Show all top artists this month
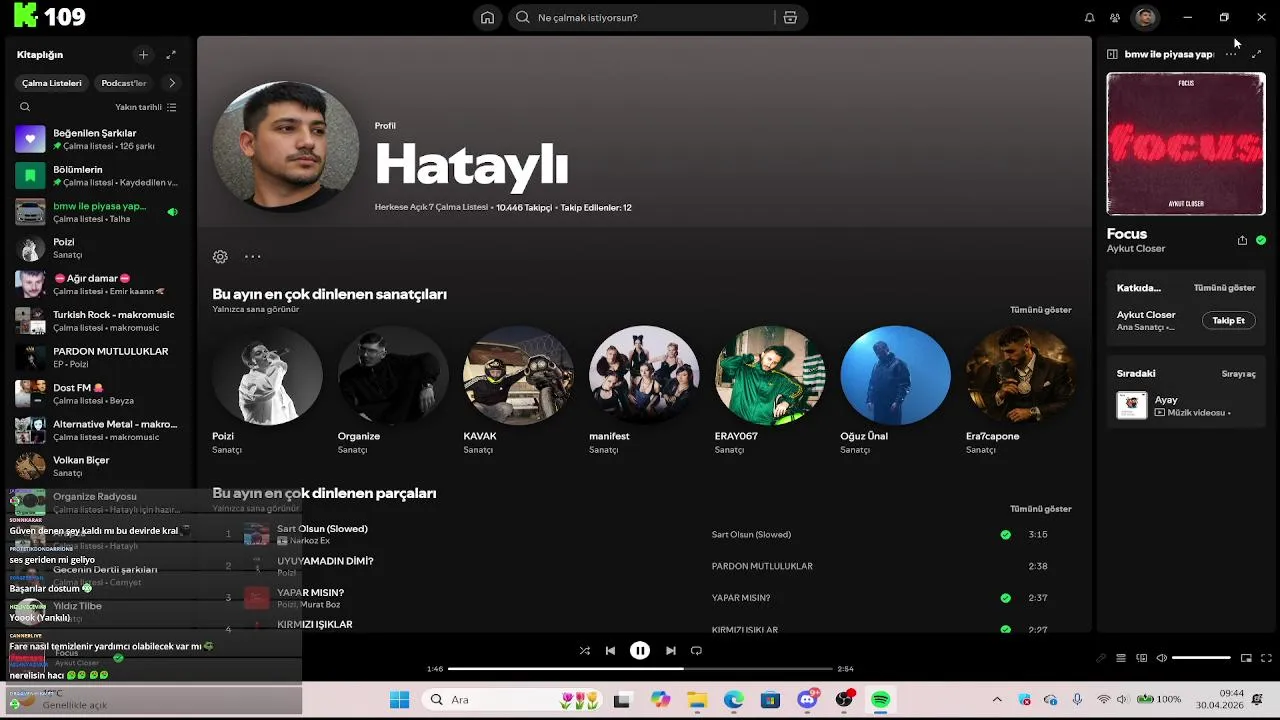The width and height of the screenshot is (1280, 720). pos(1040,310)
